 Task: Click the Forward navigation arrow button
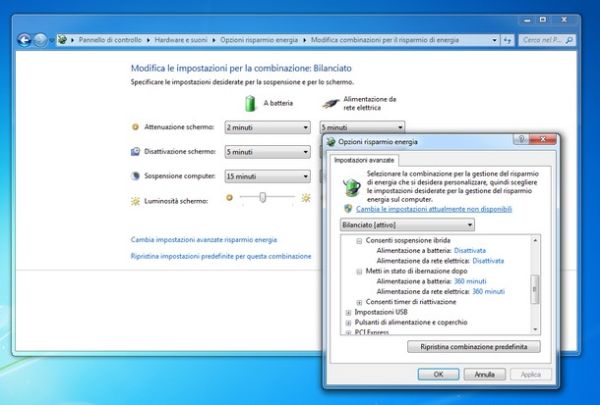point(41,39)
